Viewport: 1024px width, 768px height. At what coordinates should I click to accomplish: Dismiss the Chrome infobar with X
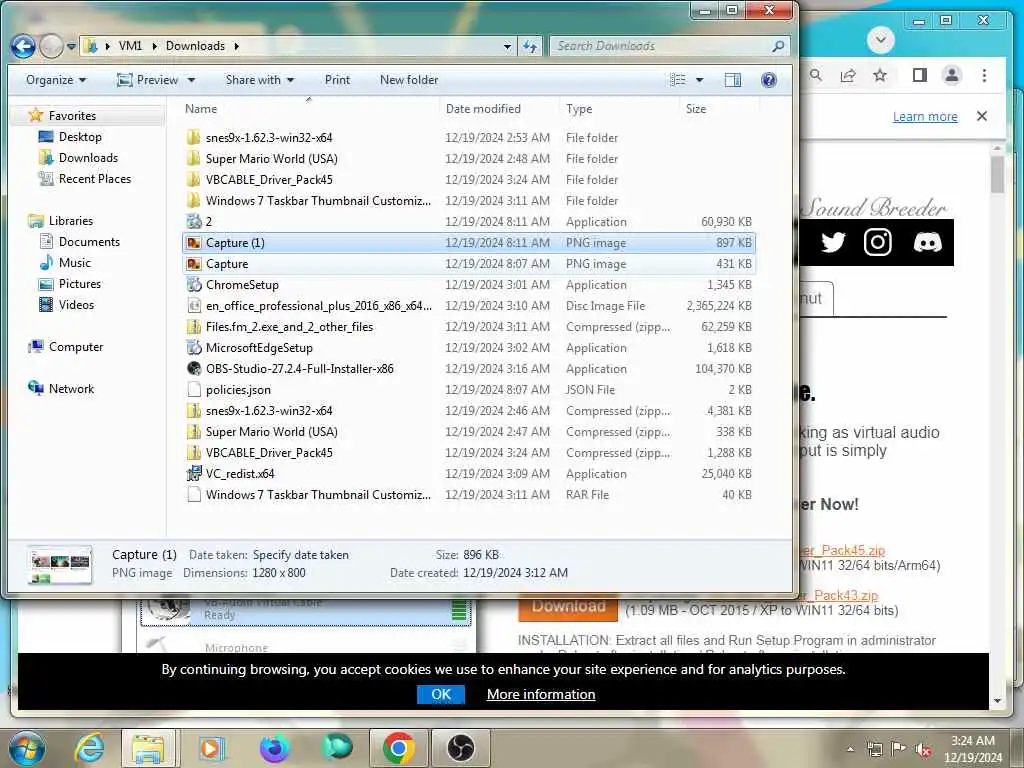point(982,116)
